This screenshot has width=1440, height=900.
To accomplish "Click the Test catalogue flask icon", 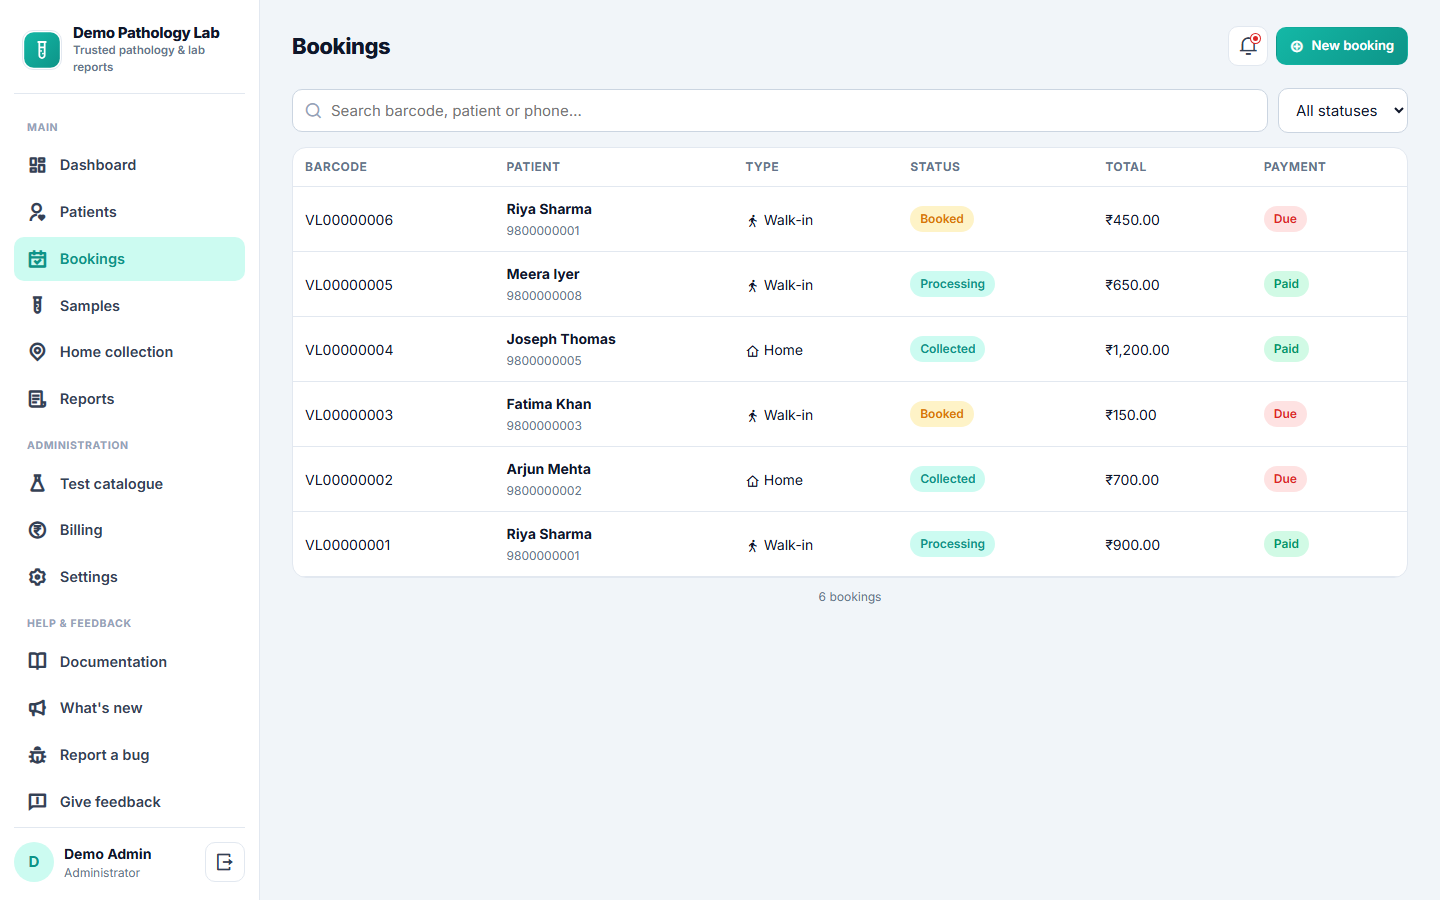I will [x=37, y=484].
